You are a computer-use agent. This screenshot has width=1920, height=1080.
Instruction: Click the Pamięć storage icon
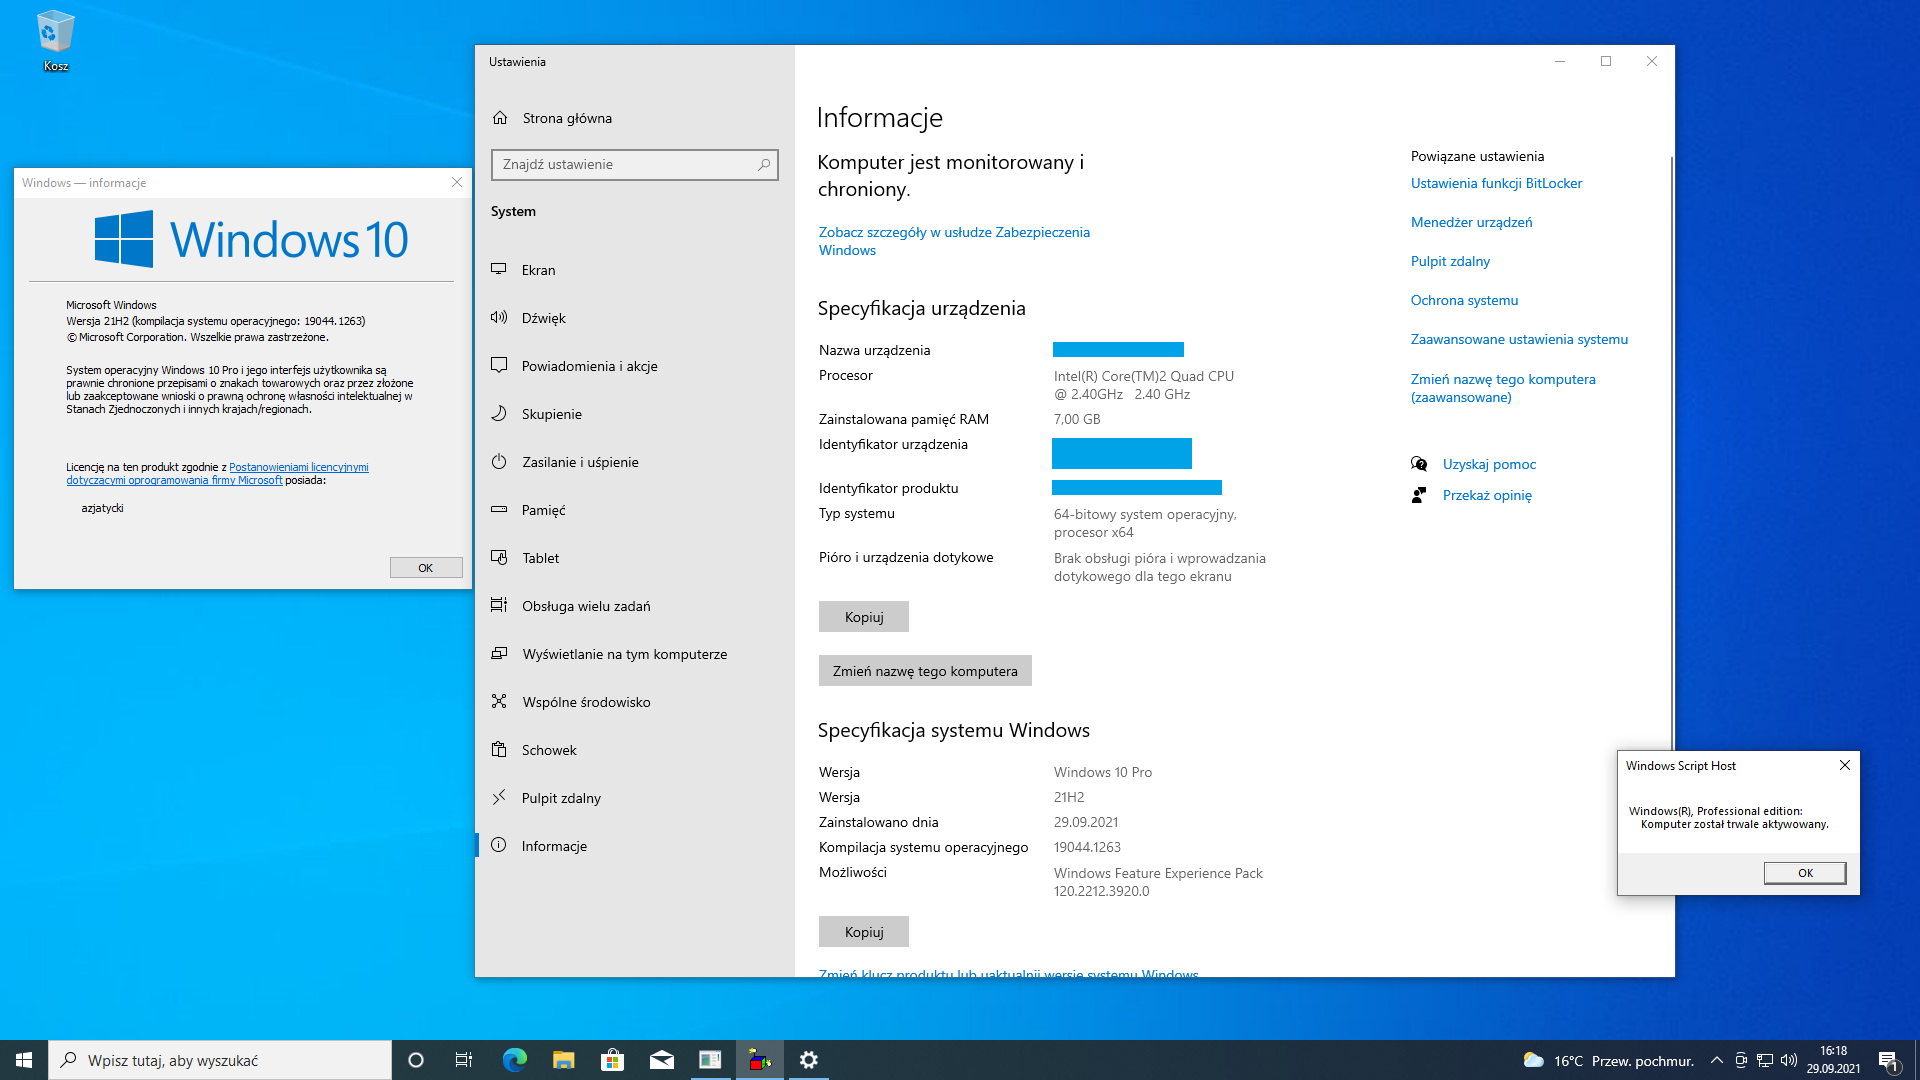[x=499, y=510]
